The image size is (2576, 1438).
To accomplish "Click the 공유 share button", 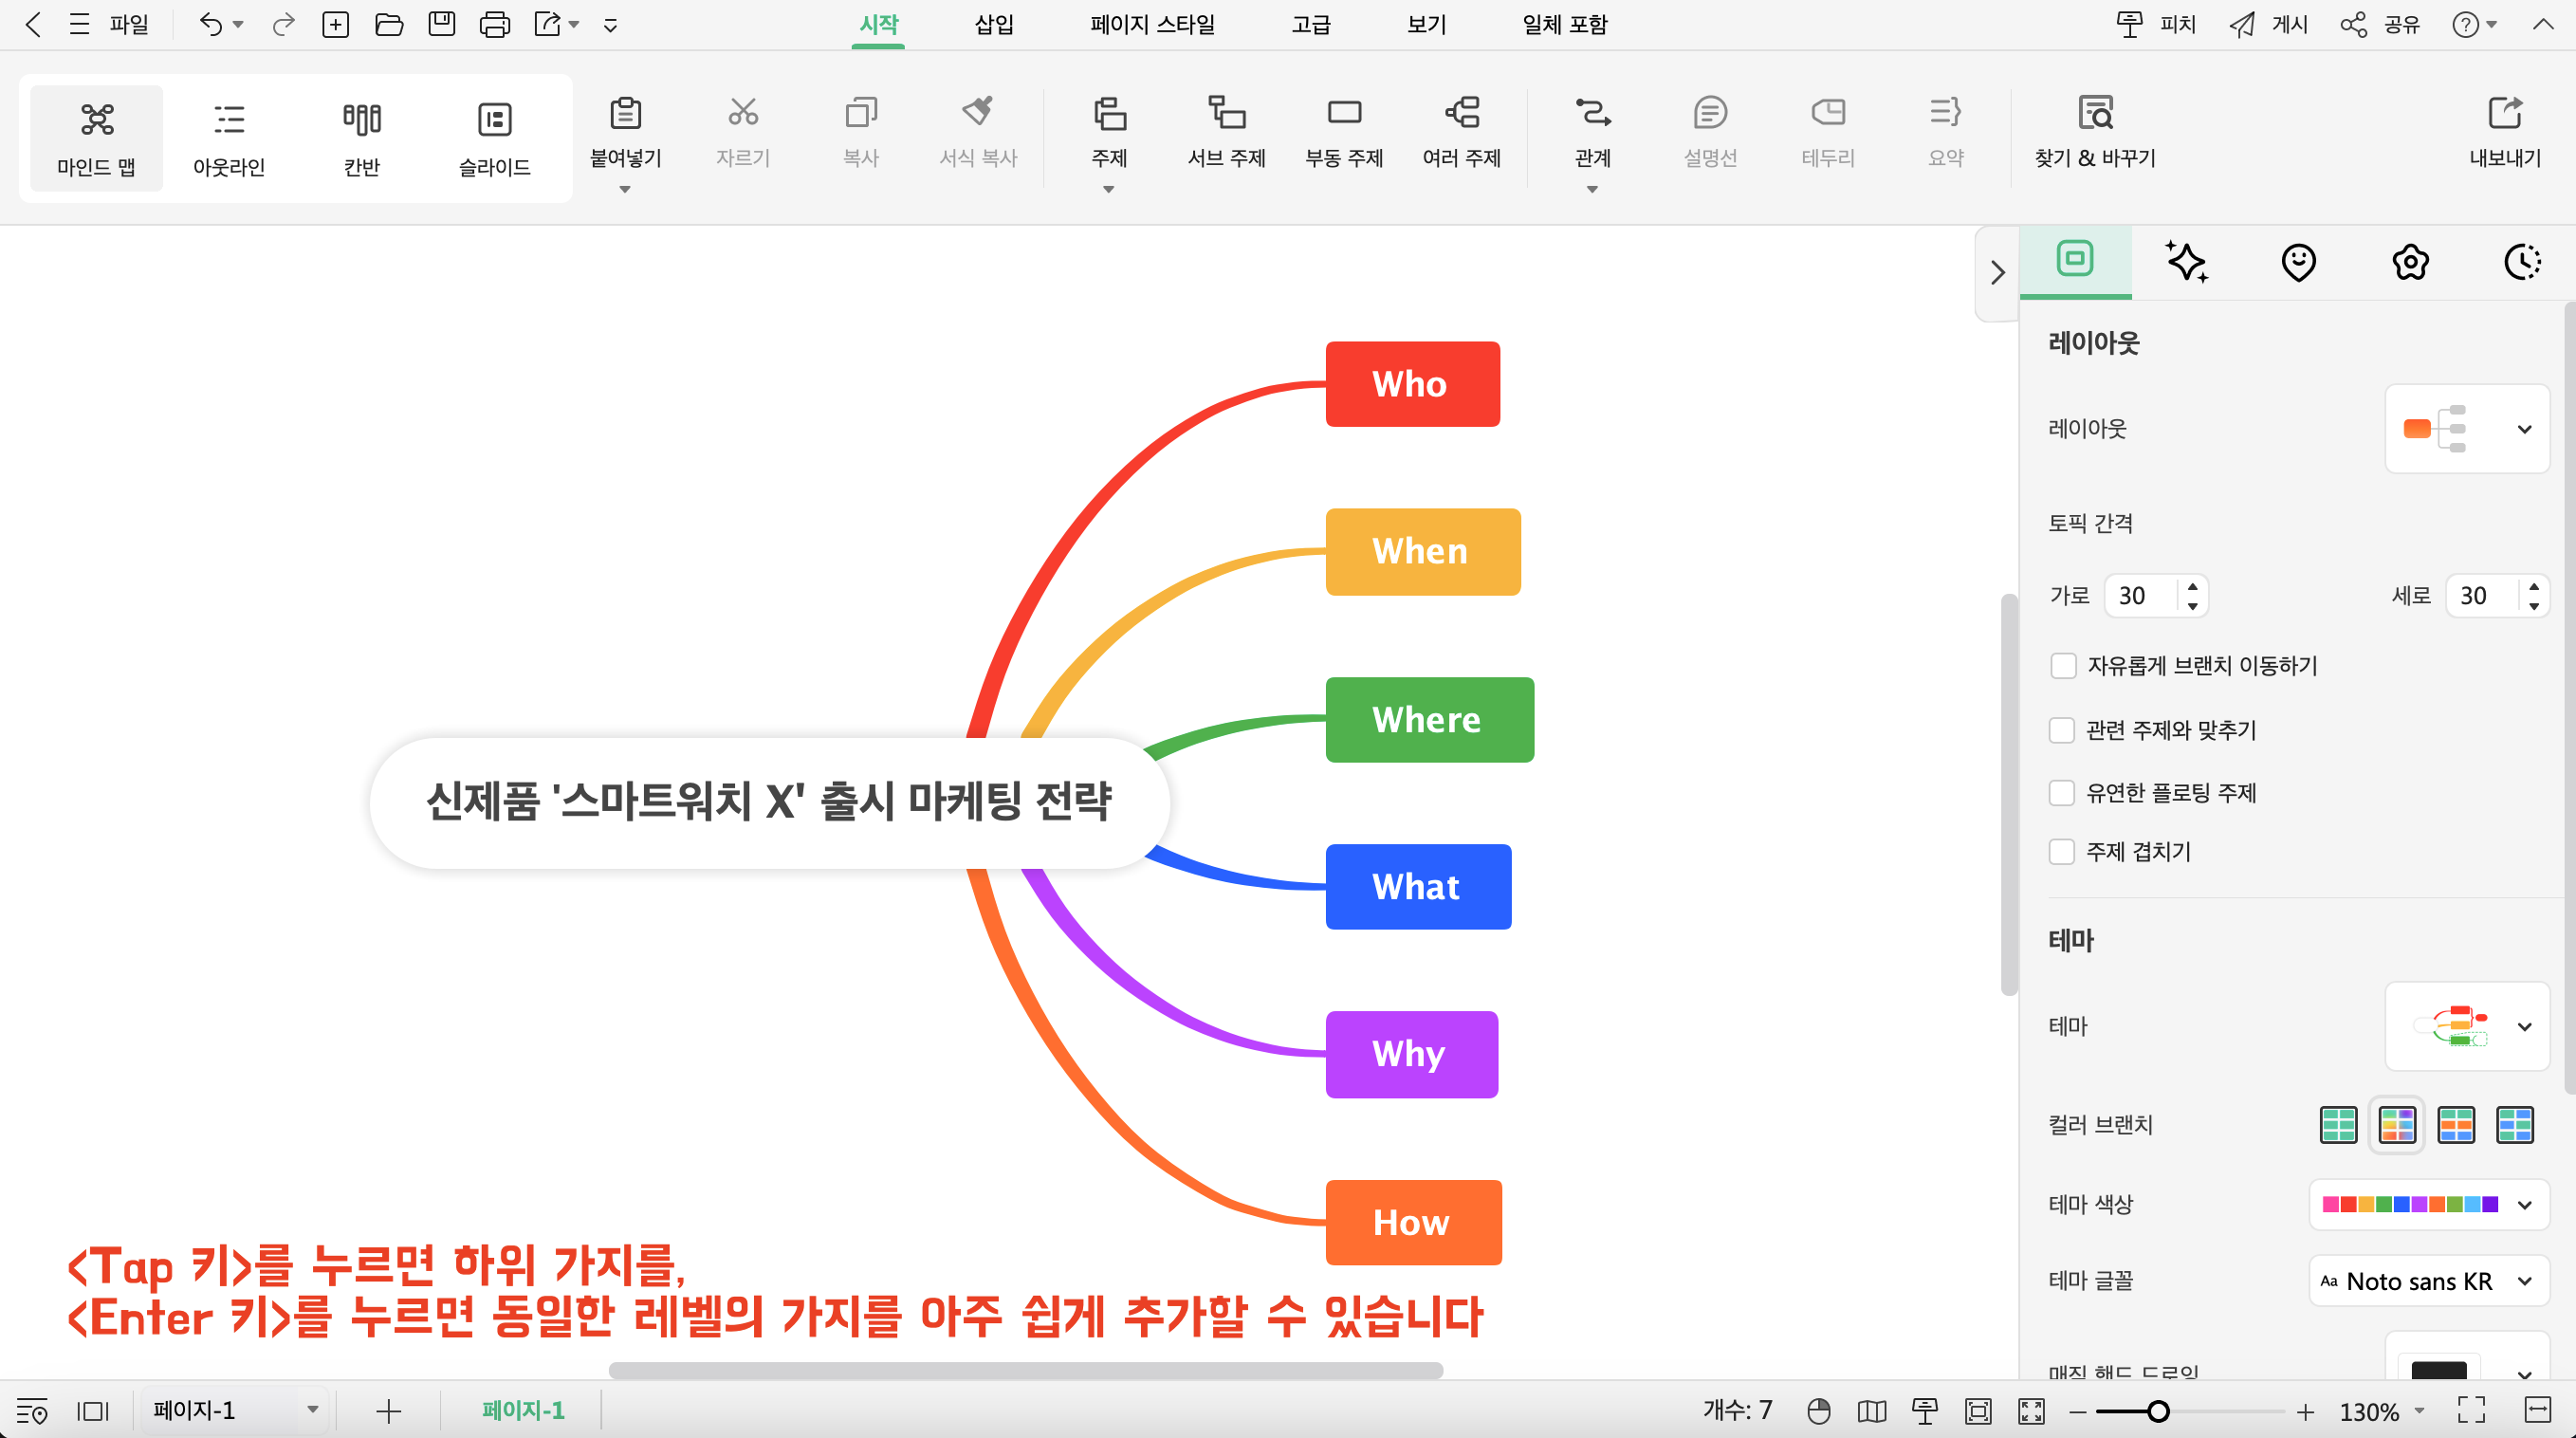I will click(2380, 24).
